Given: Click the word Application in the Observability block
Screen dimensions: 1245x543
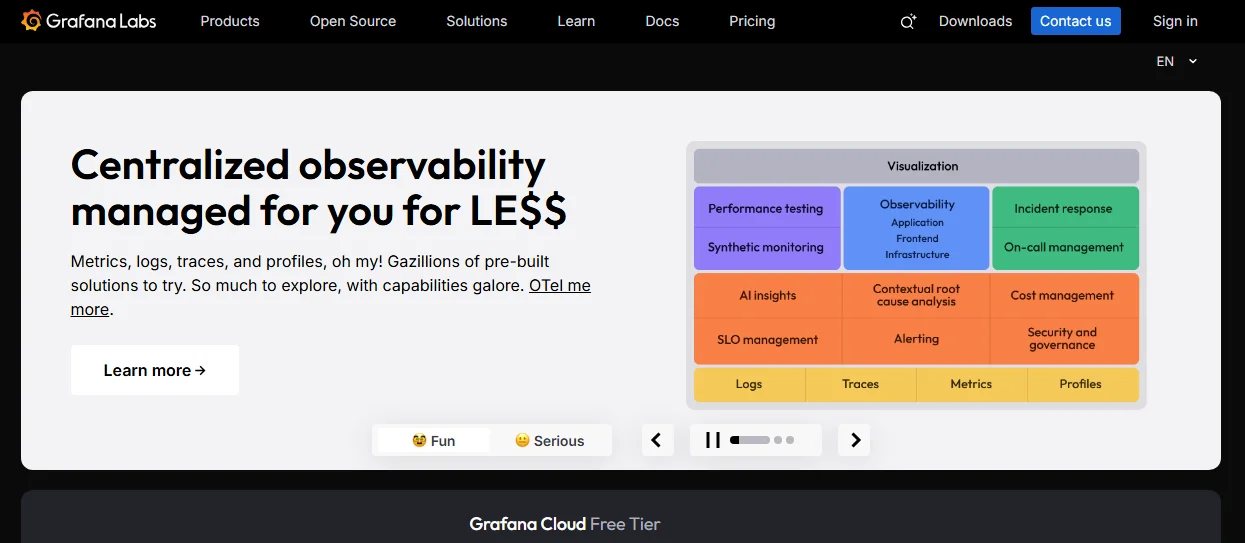Looking at the screenshot, I should [917, 223].
